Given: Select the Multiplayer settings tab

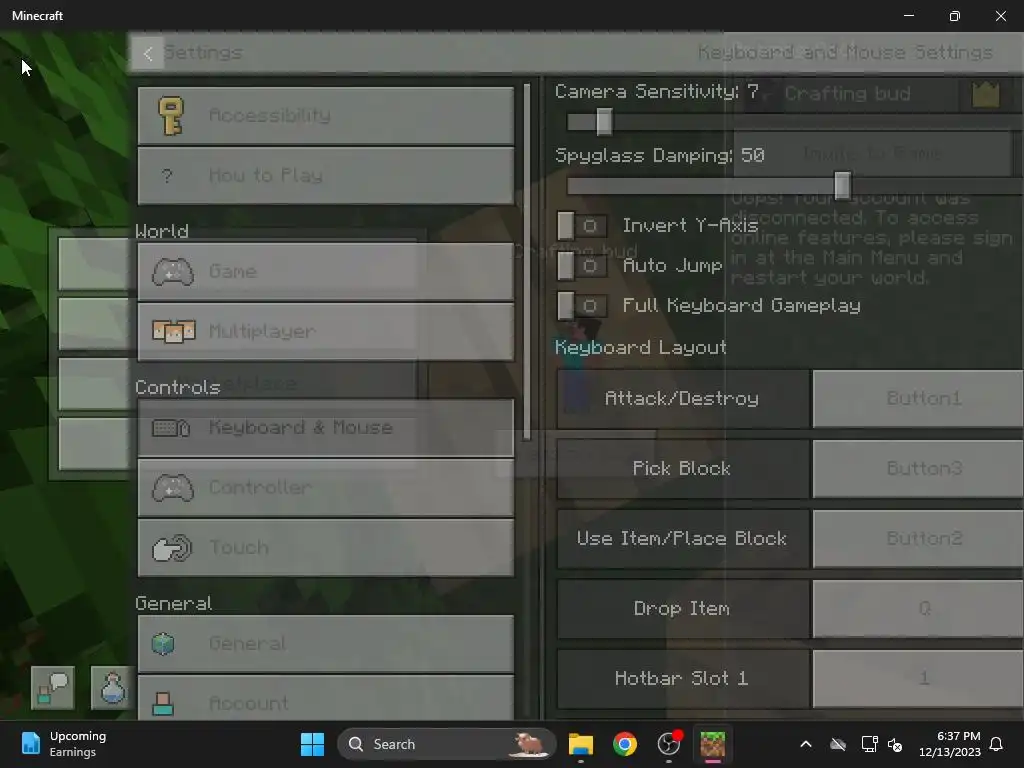Looking at the screenshot, I should (325, 332).
